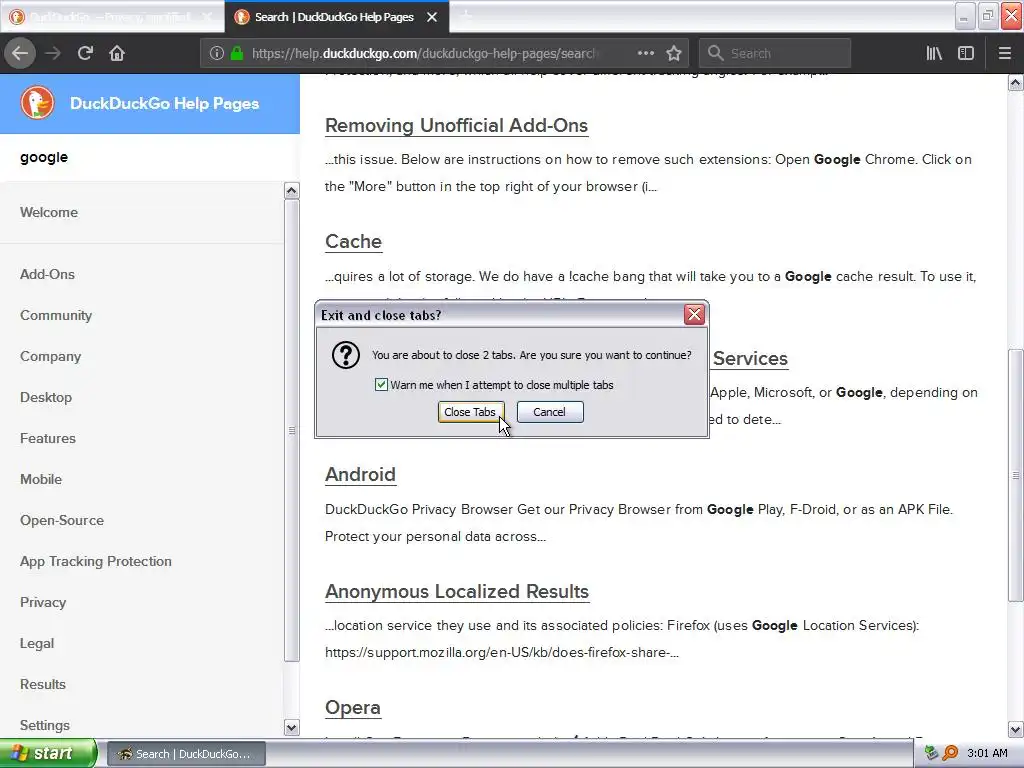Click the magnifier icon in the search box

tap(716, 53)
